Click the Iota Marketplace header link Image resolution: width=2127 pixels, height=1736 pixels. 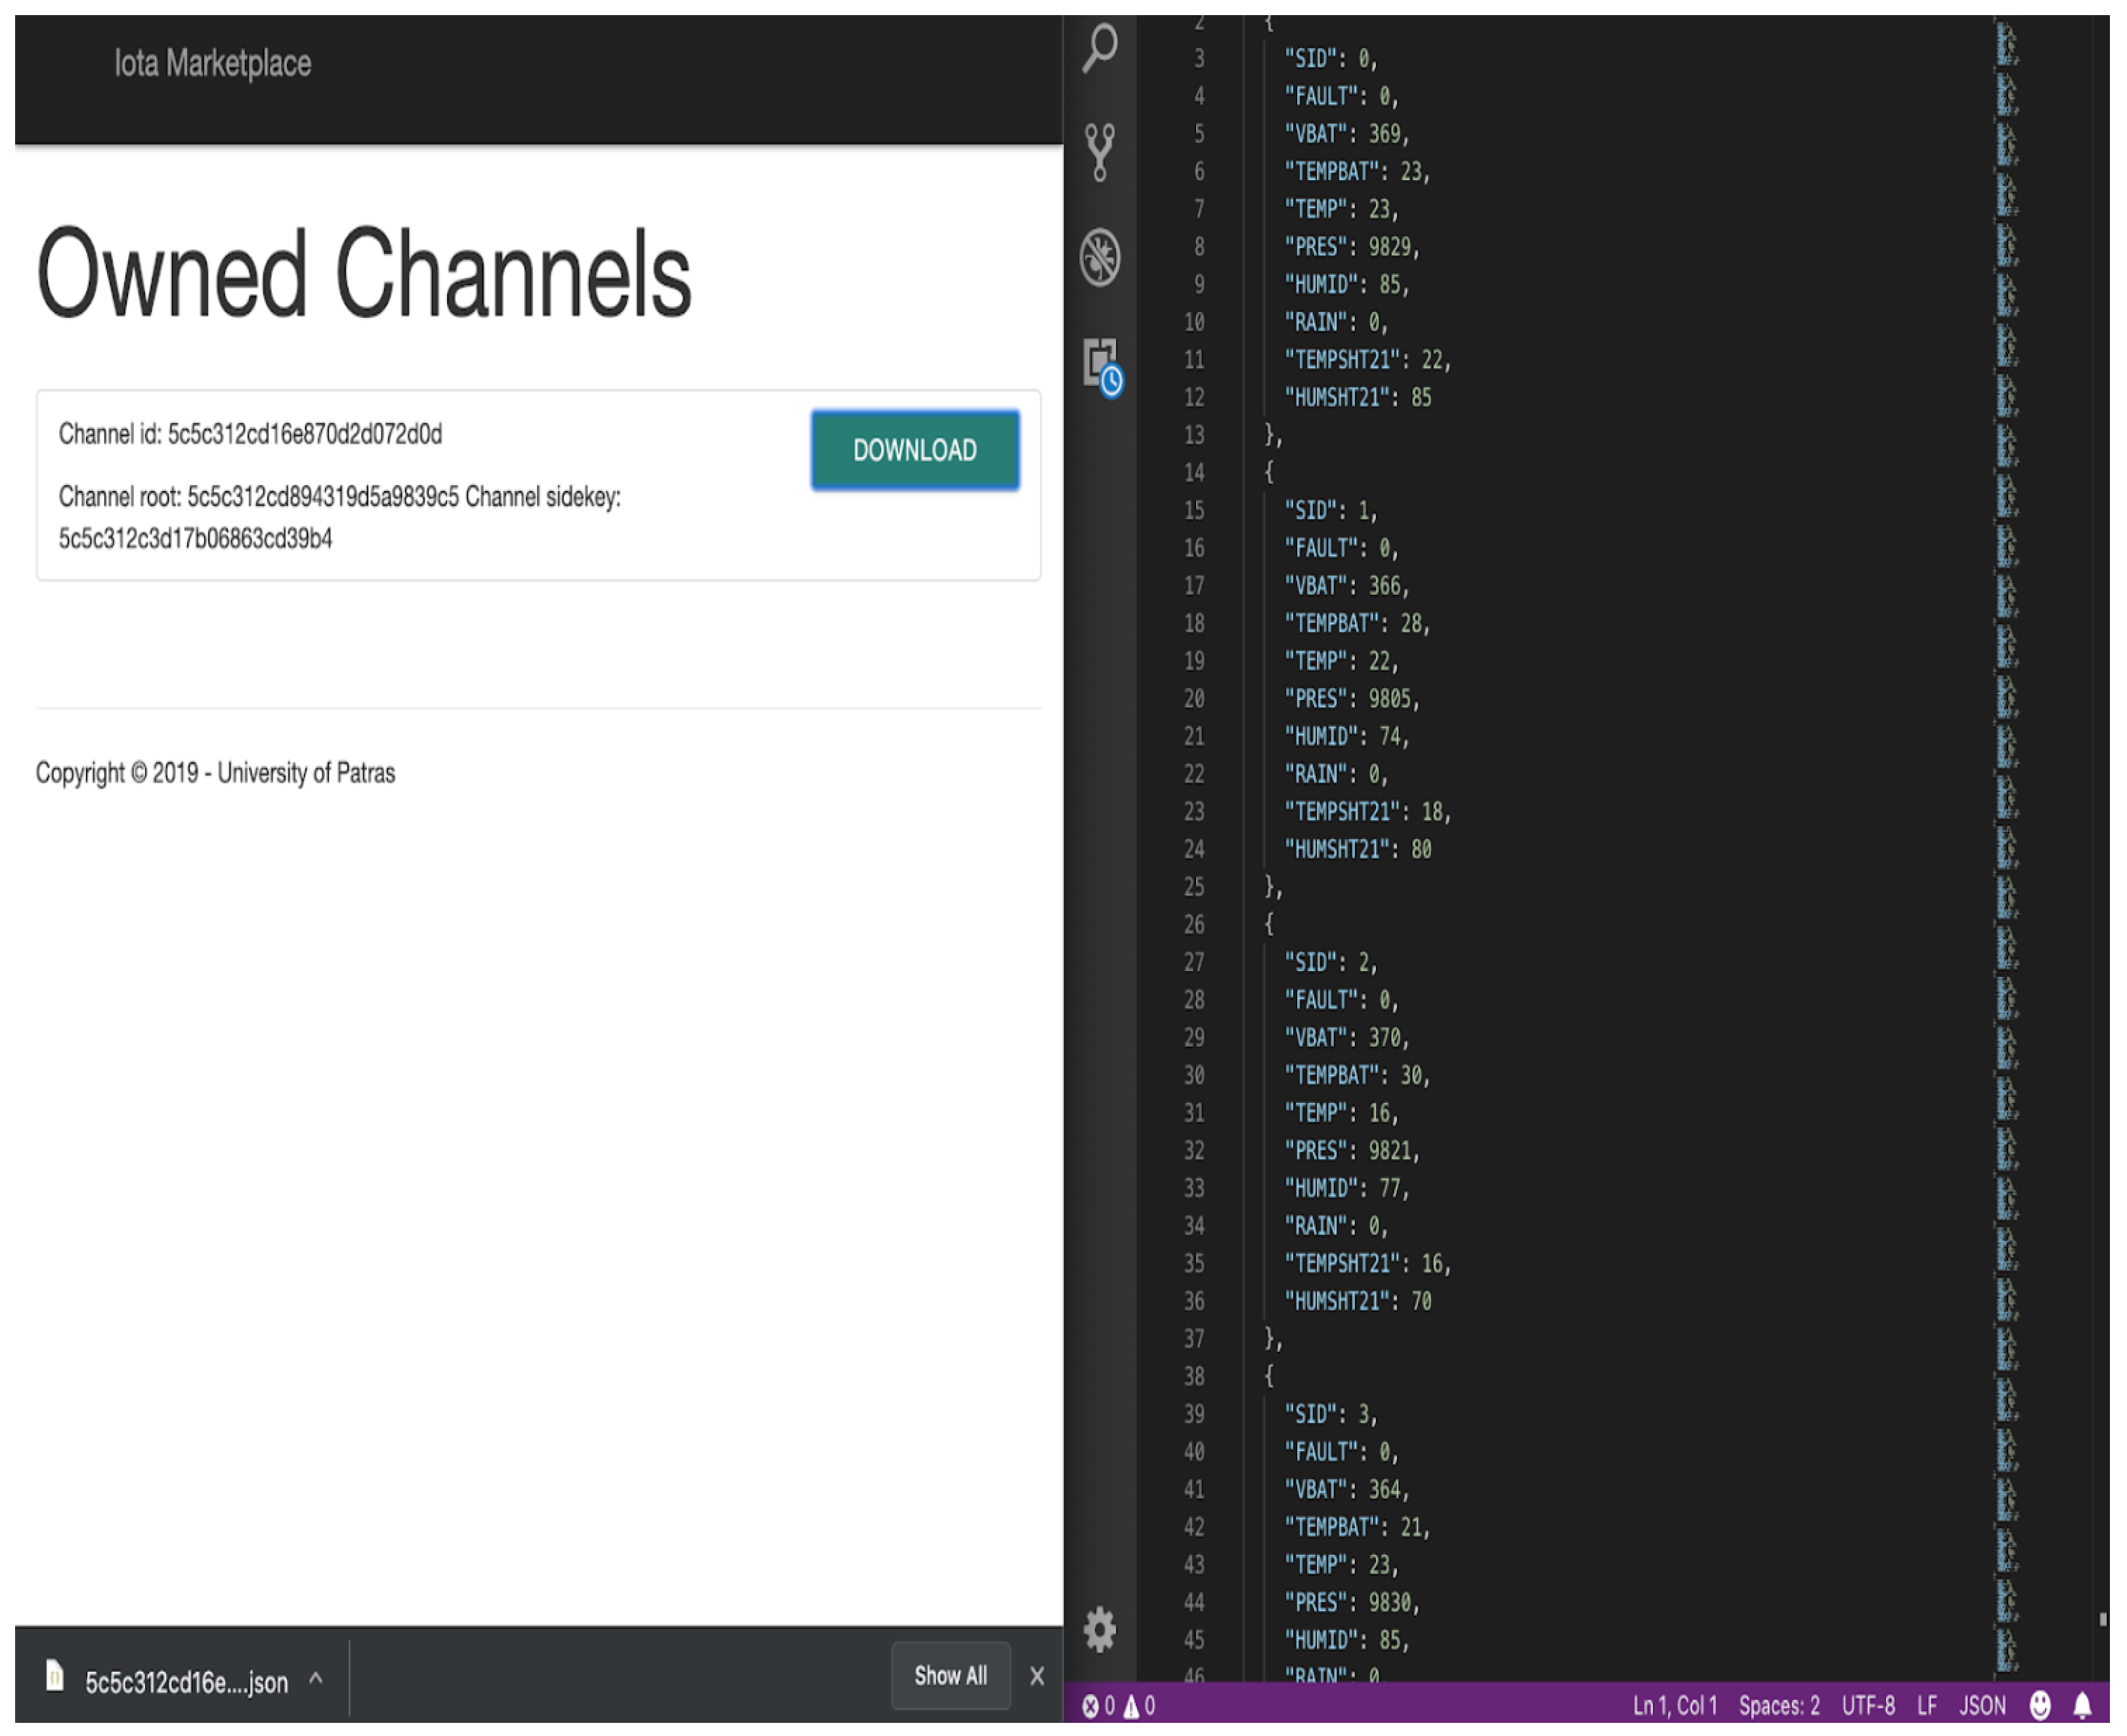(x=213, y=64)
